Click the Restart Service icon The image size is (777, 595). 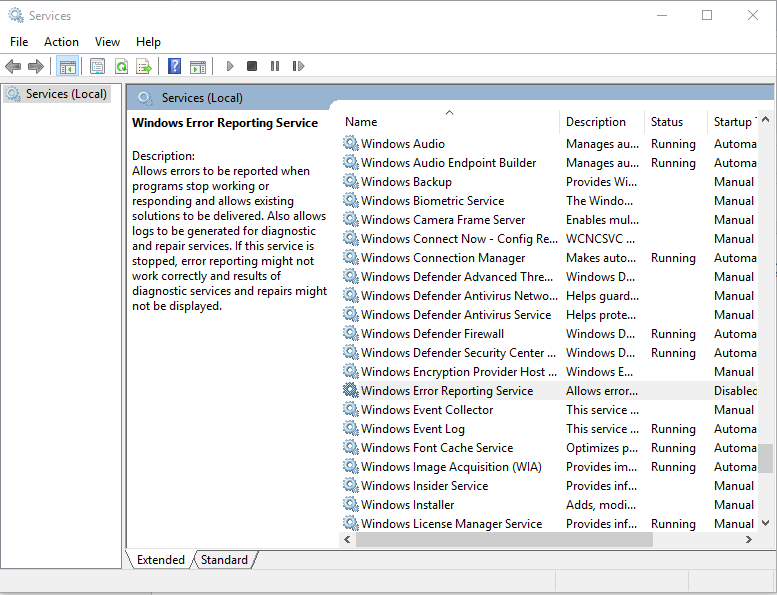coord(298,66)
